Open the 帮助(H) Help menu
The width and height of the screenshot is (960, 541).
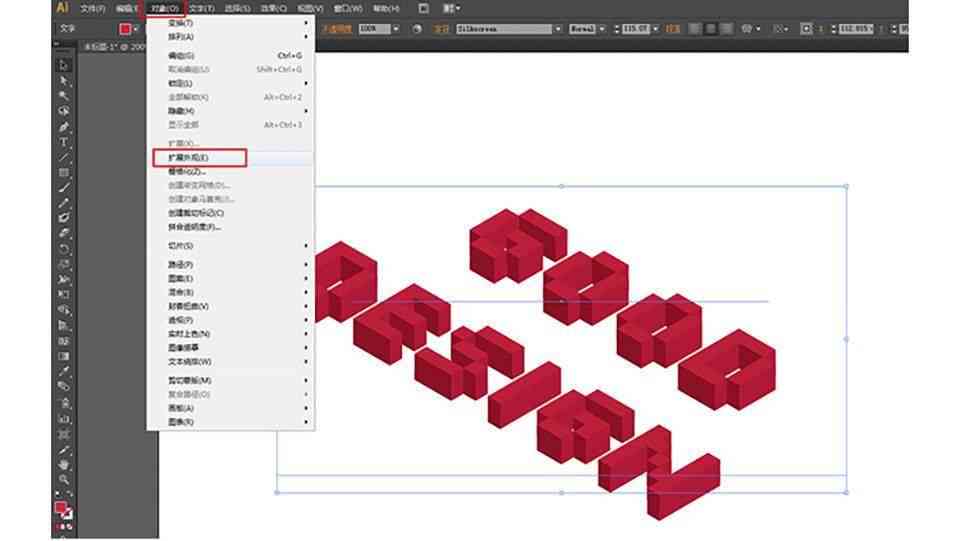click(x=386, y=9)
